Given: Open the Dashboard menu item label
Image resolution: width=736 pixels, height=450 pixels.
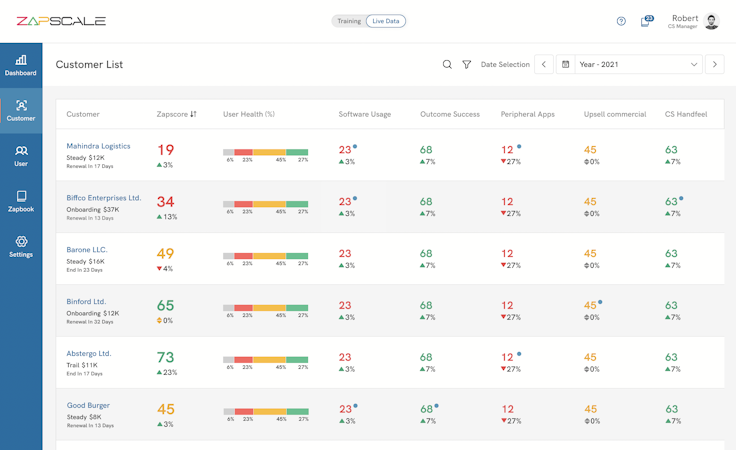Looking at the screenshot, I should [x=21, y=73].
